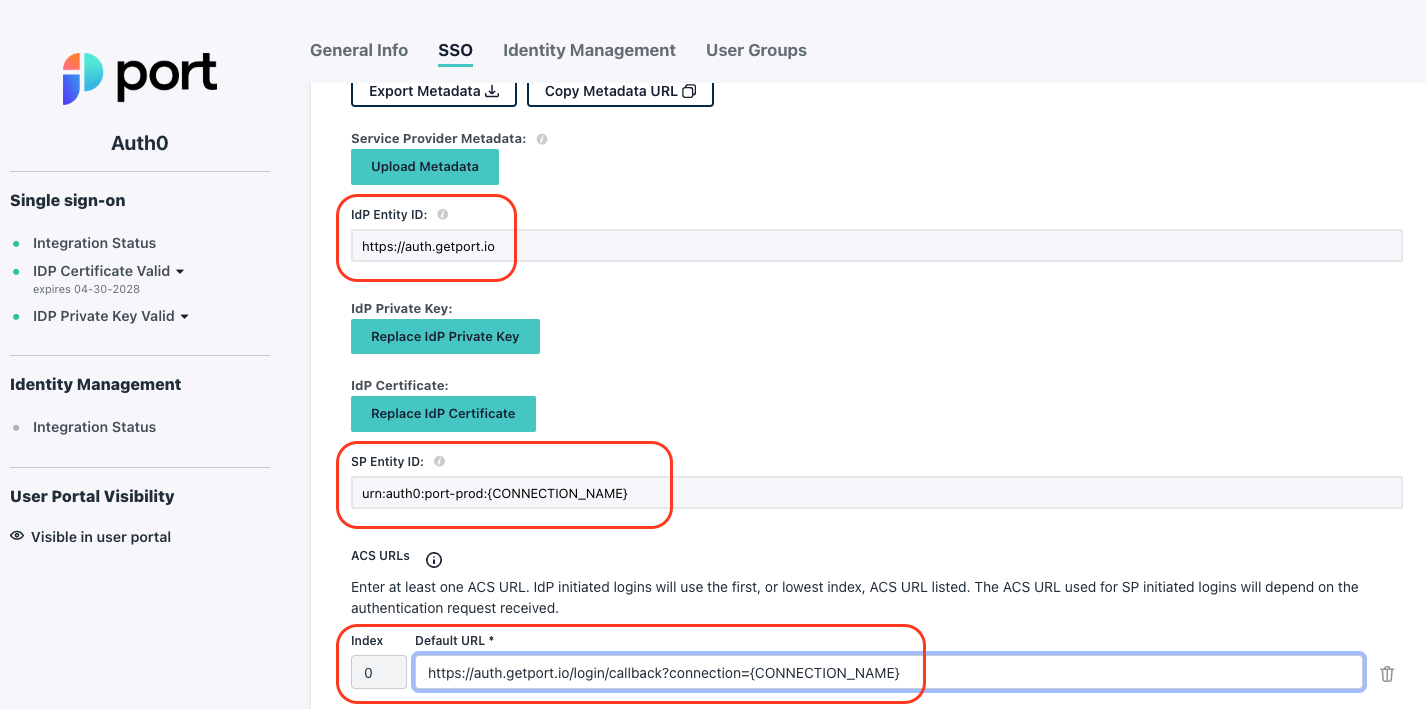
Task: Click the Default URL input field
Action: pyautogui.click(x=888, y=672)
